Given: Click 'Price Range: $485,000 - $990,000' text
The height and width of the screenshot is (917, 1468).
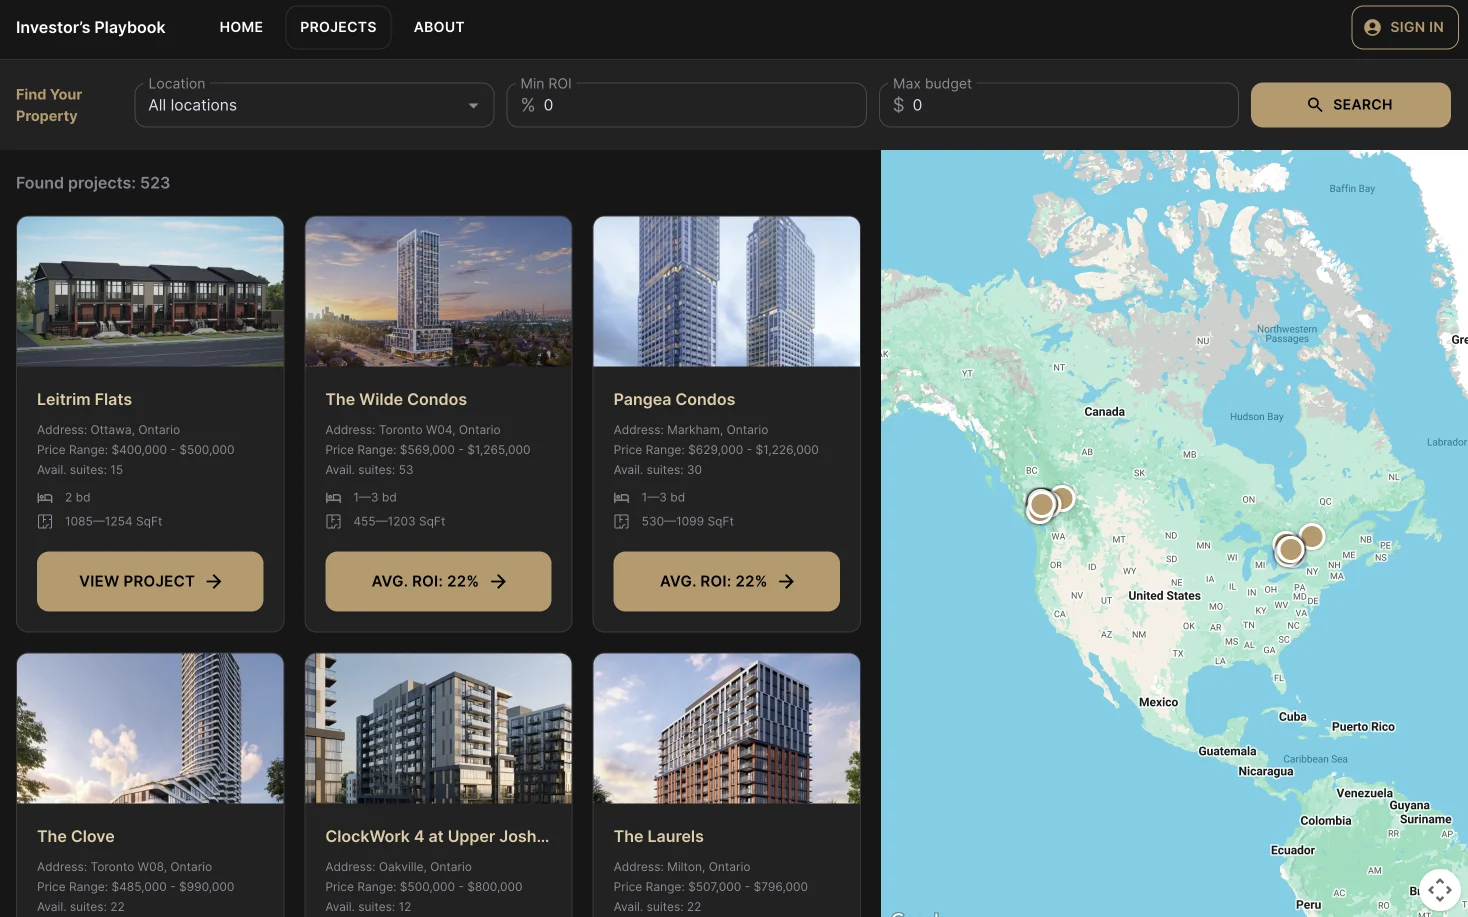Looking at the screenshot, I should click(x=136, y=887).
